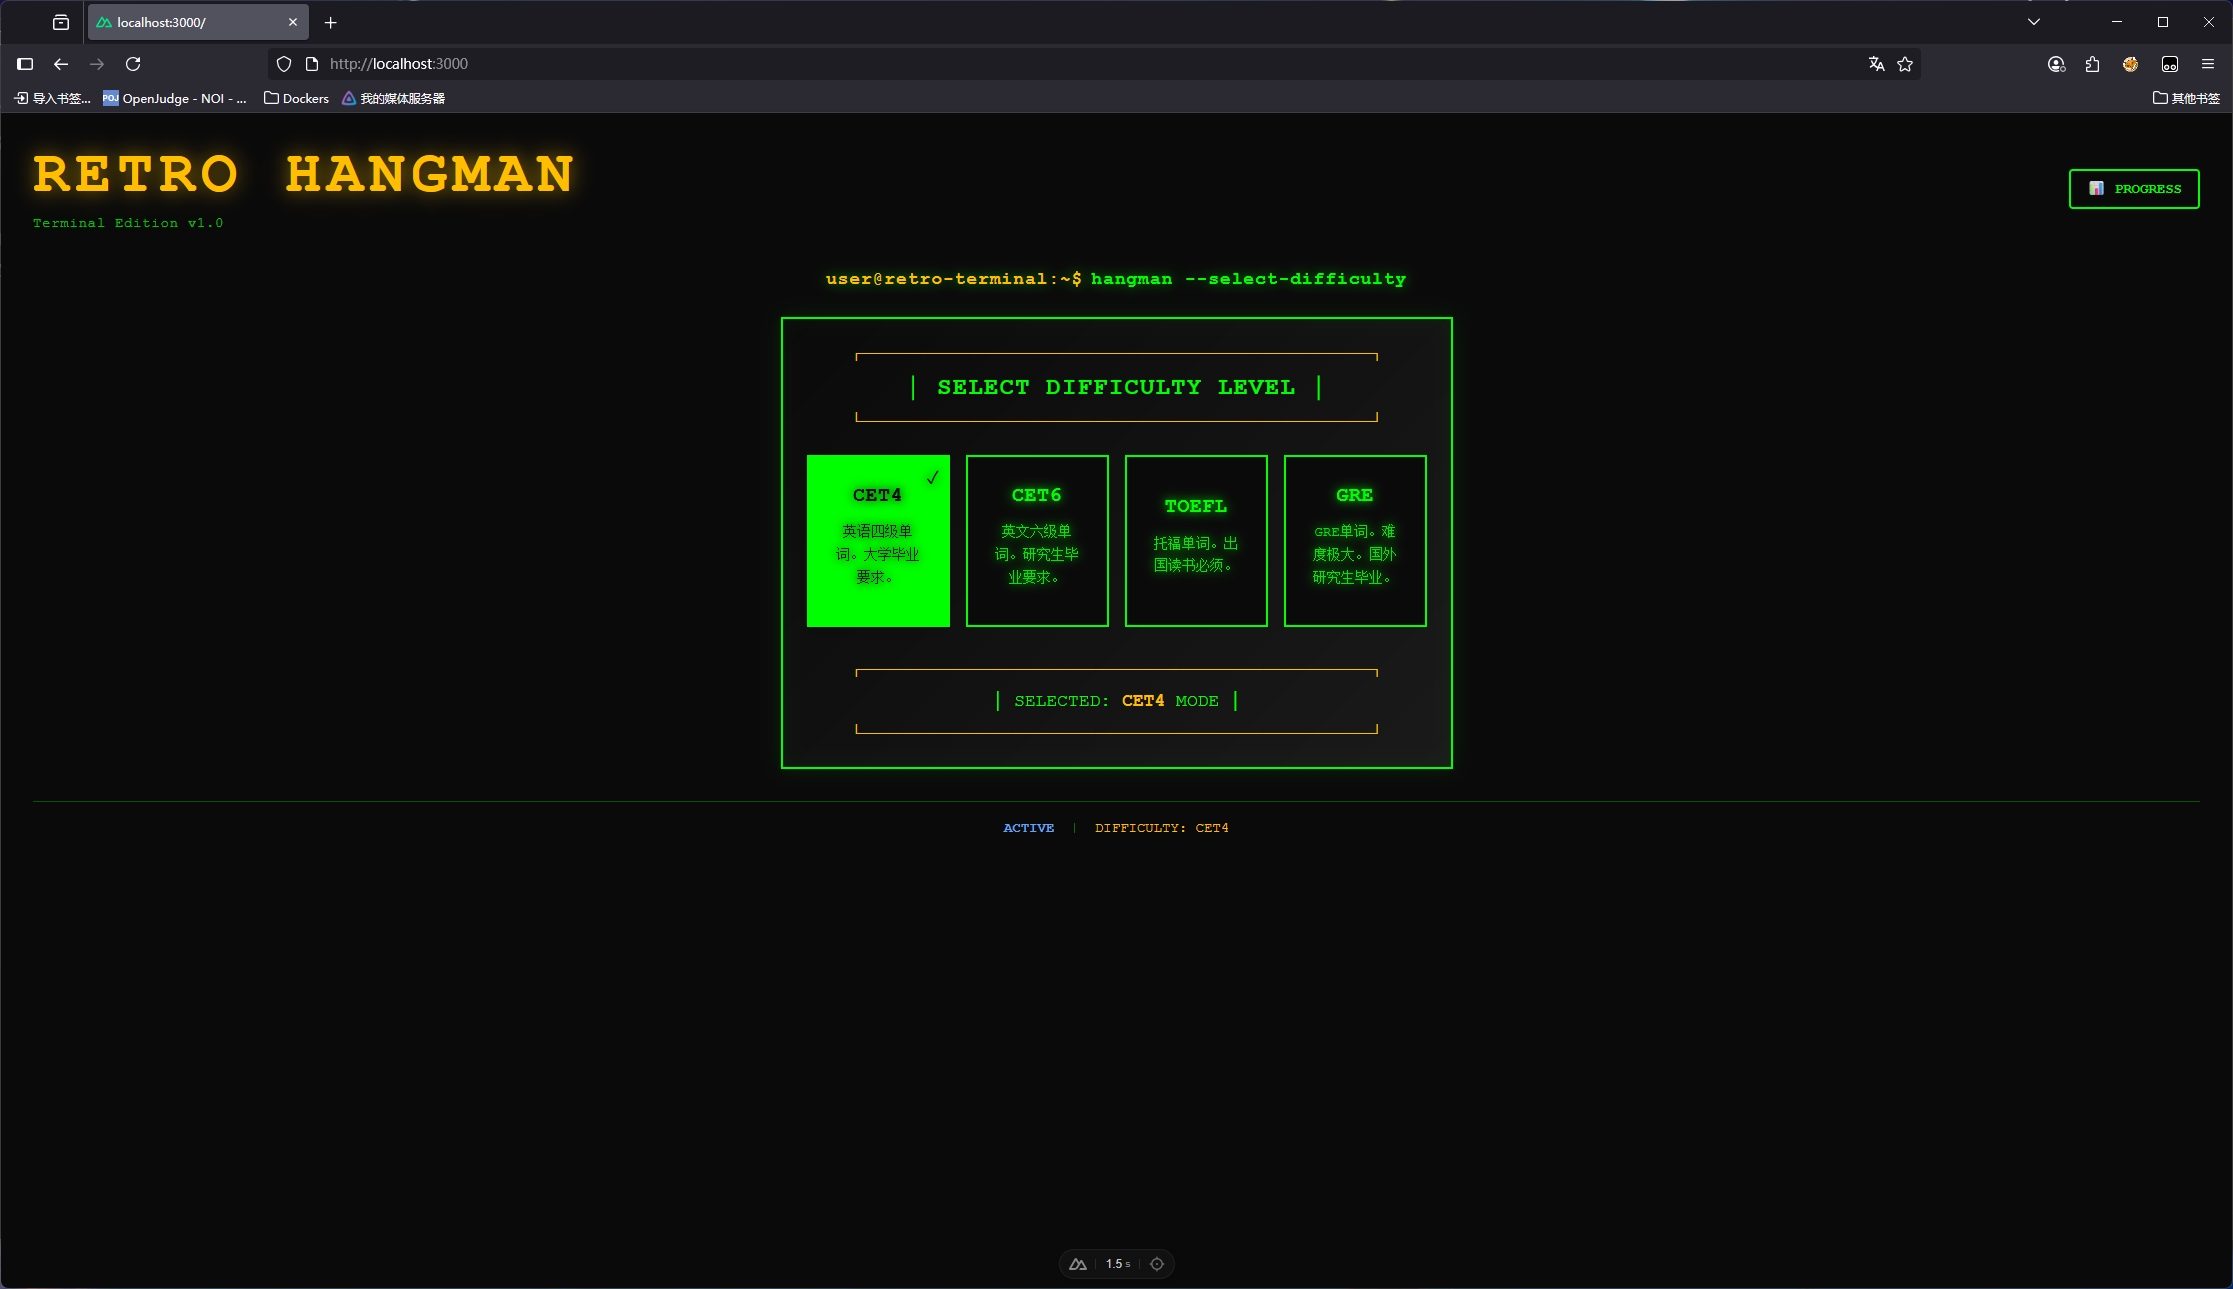Reload the page with refresh icon

click(x=133, y=64)
